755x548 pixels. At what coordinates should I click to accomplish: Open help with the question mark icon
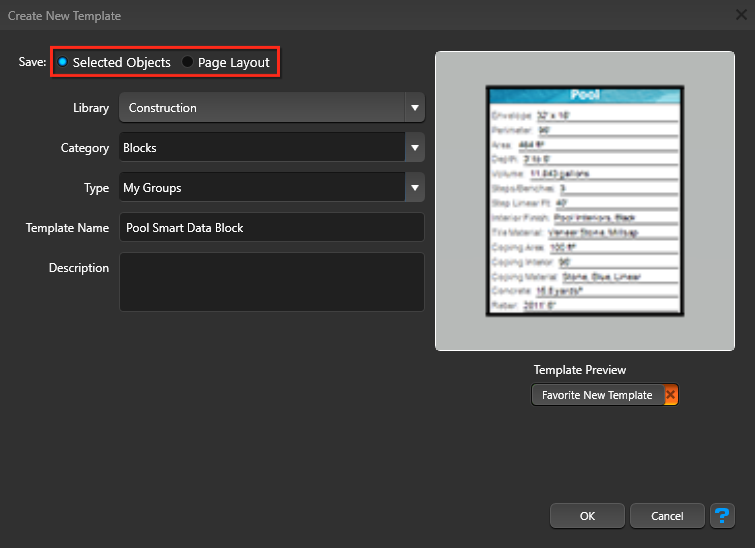point(722,516)
